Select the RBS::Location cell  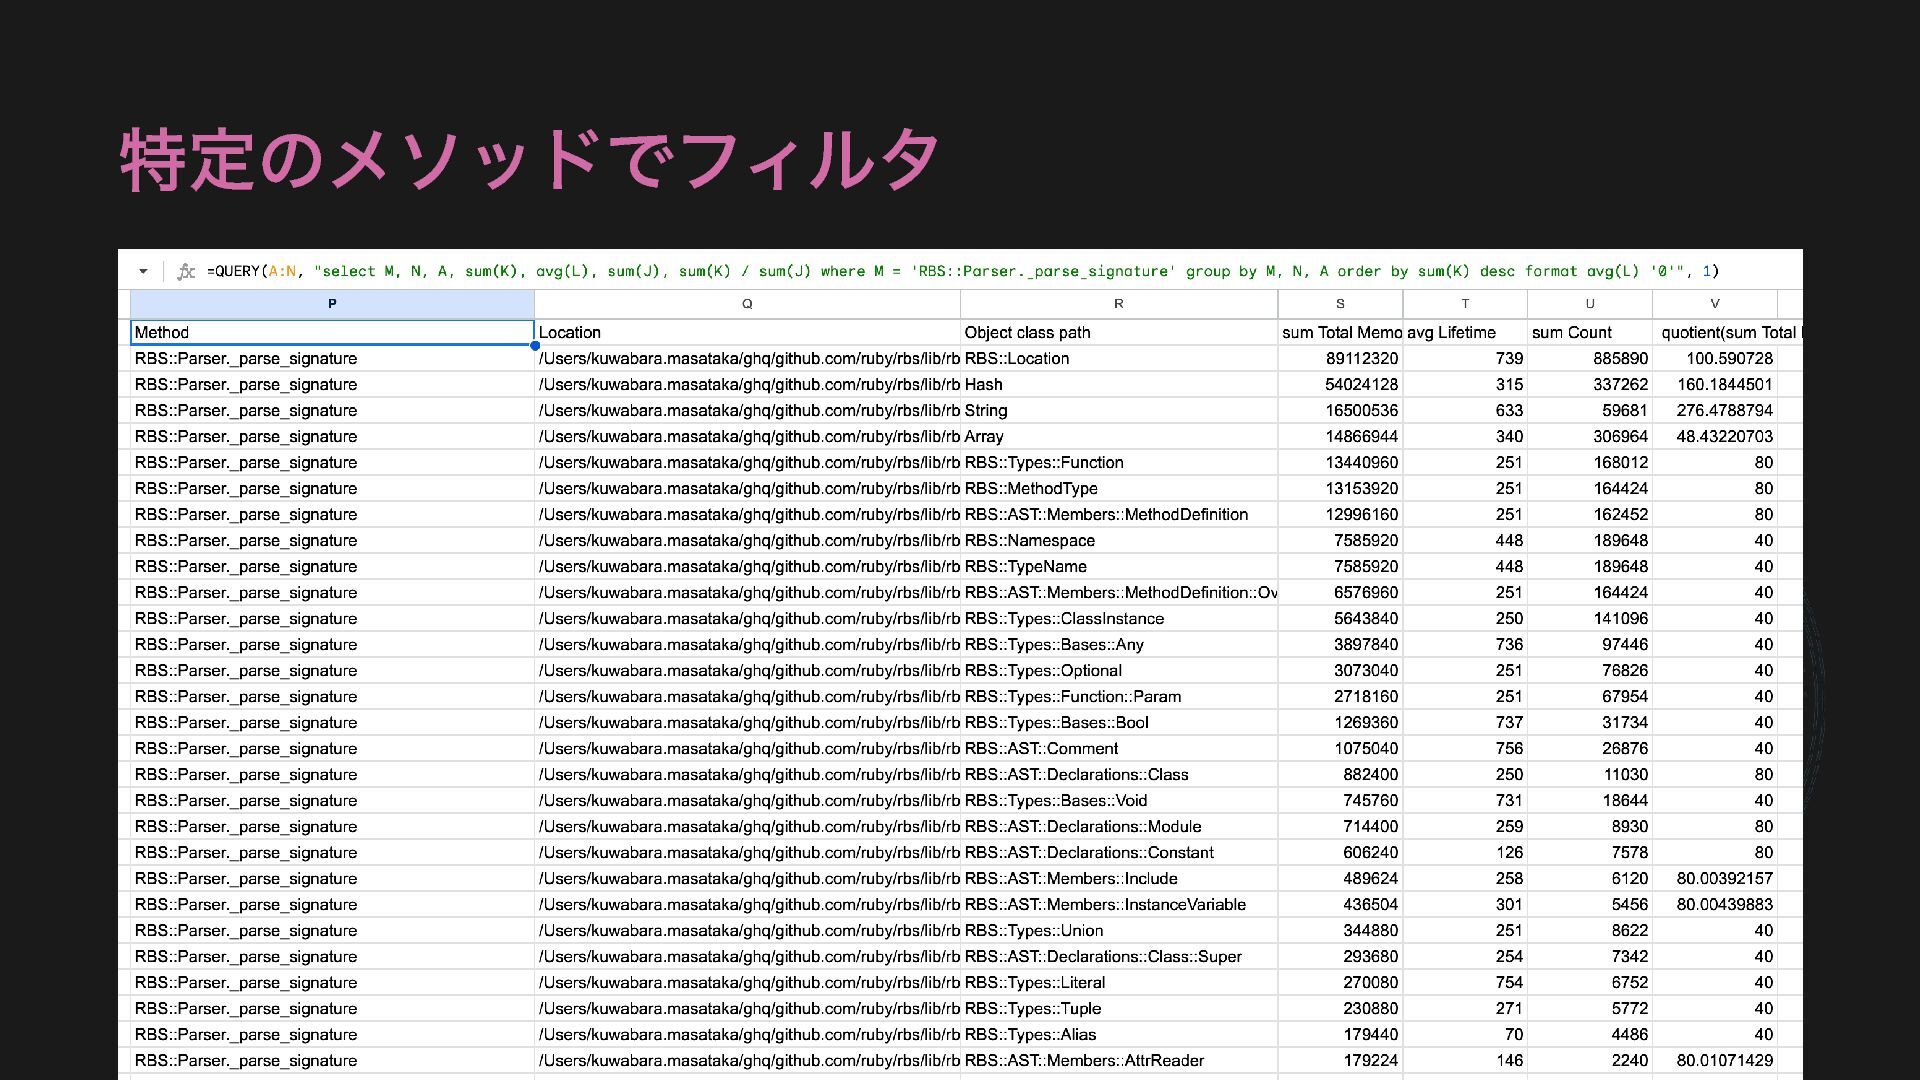[x=1118, y=359]
